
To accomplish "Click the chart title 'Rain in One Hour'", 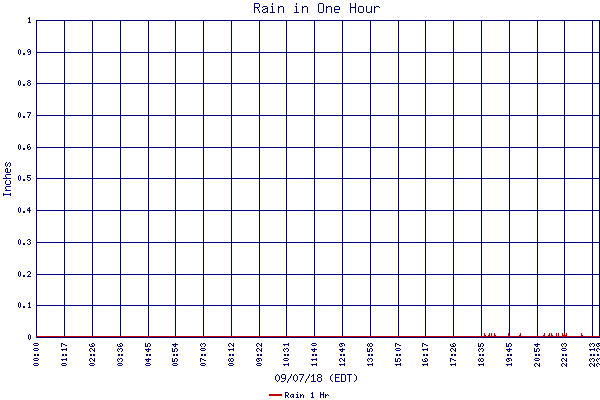I will tap(316, 8).
